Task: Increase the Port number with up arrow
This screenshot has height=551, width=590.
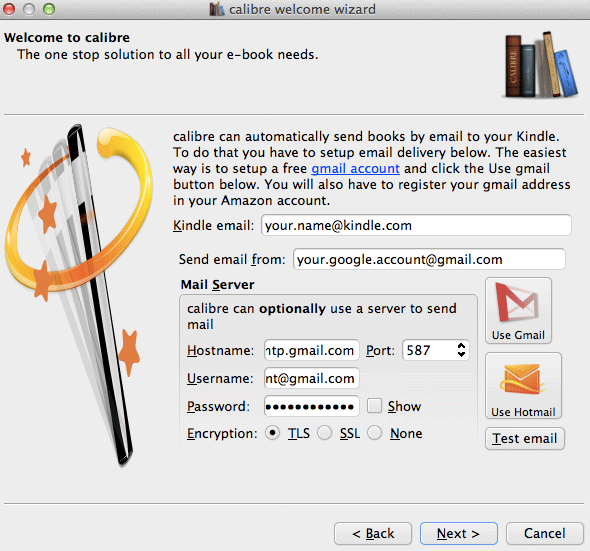Action: pyautogui.click(x=461, y=345)
